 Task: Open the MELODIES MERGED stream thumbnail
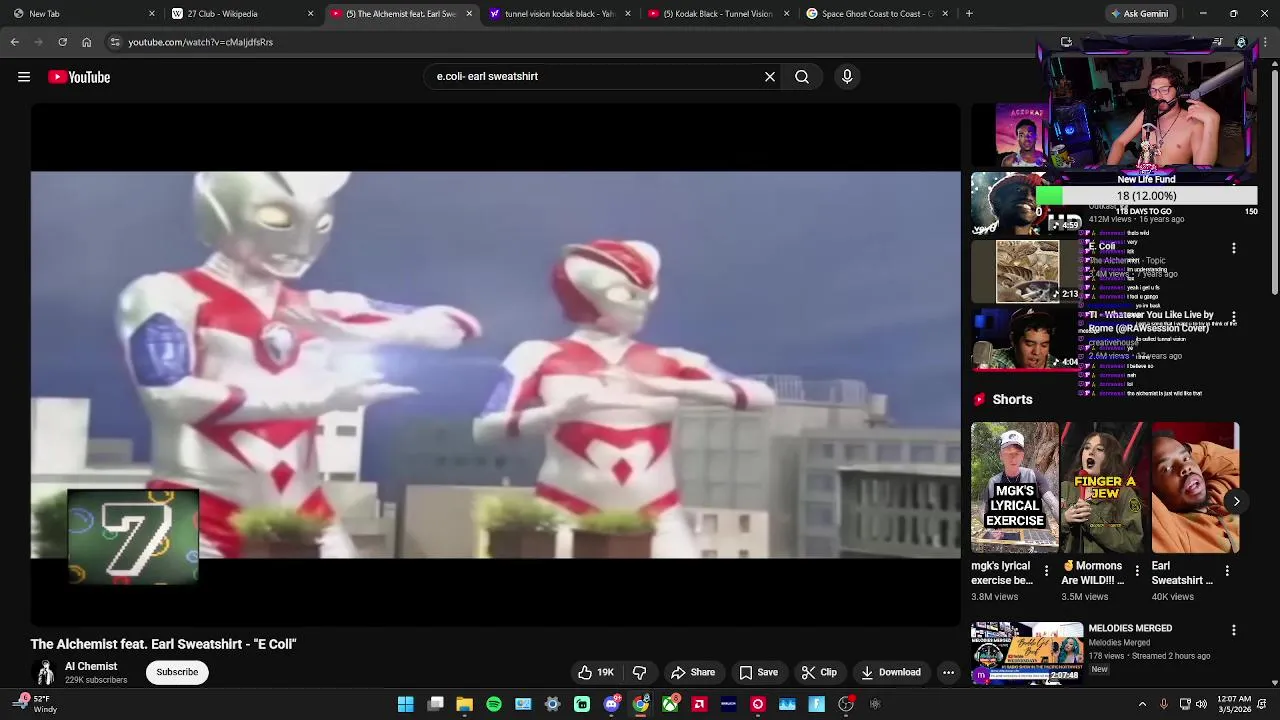point(1027,652)
